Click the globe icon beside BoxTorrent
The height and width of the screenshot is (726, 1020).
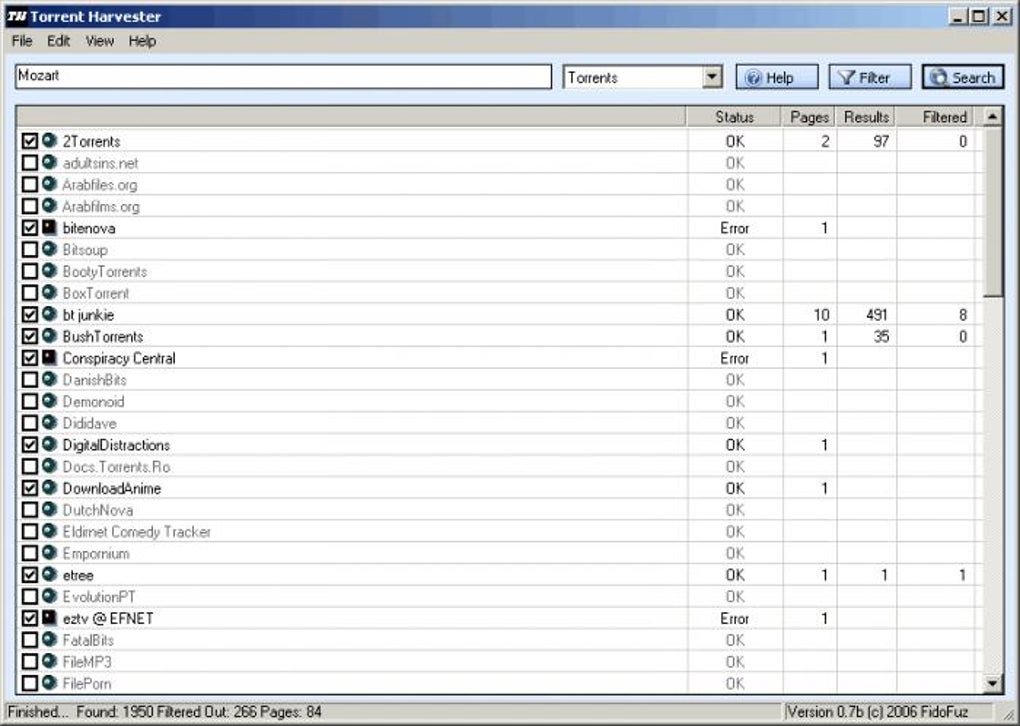[x=49, y=293]
